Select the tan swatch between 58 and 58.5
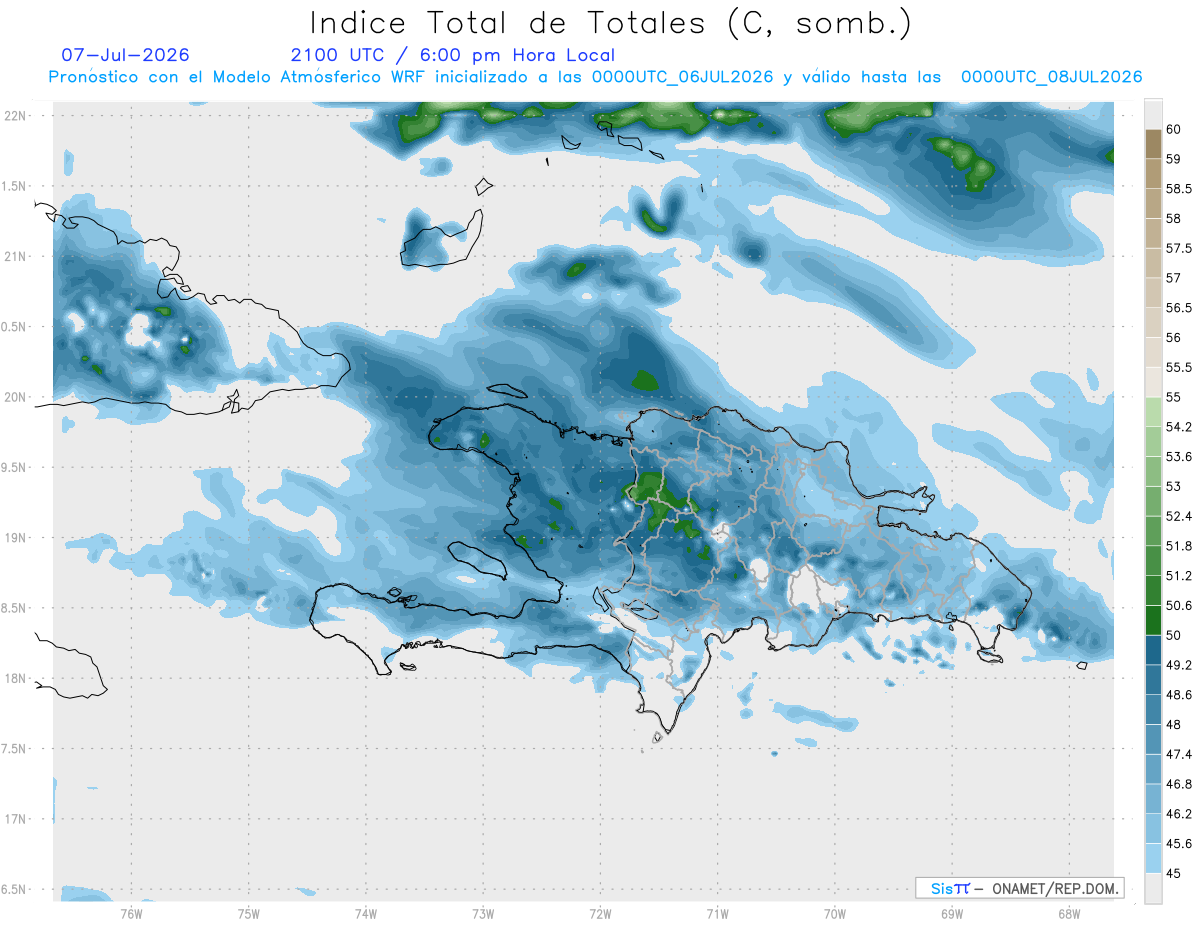The image size is (1200, 927). tap(1153, 203)
